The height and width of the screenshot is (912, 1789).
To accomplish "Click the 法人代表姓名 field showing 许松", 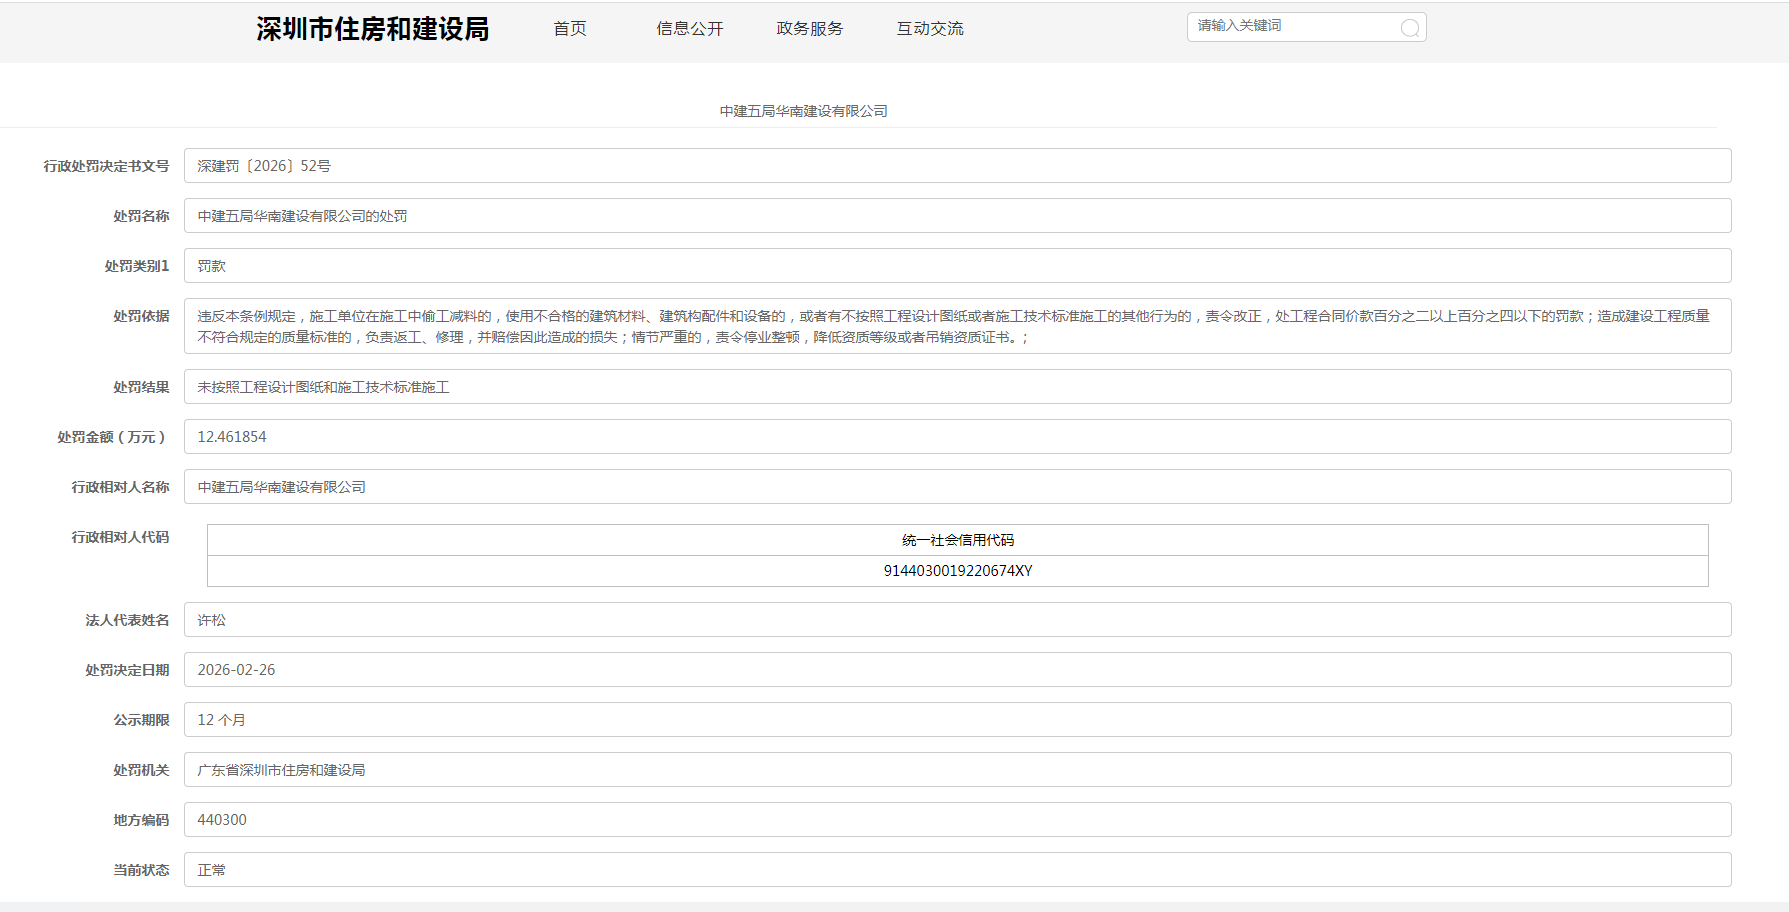I will (x=957, y=620).
